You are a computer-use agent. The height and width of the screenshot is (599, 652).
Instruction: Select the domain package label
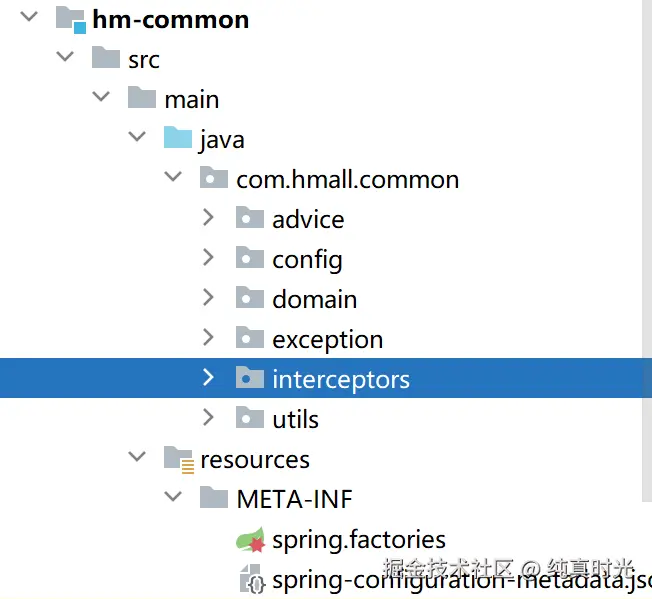[314, 299]
